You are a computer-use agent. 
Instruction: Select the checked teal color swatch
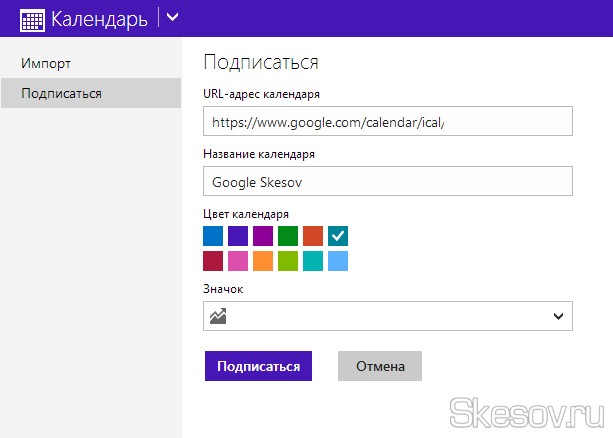[338, 236]
